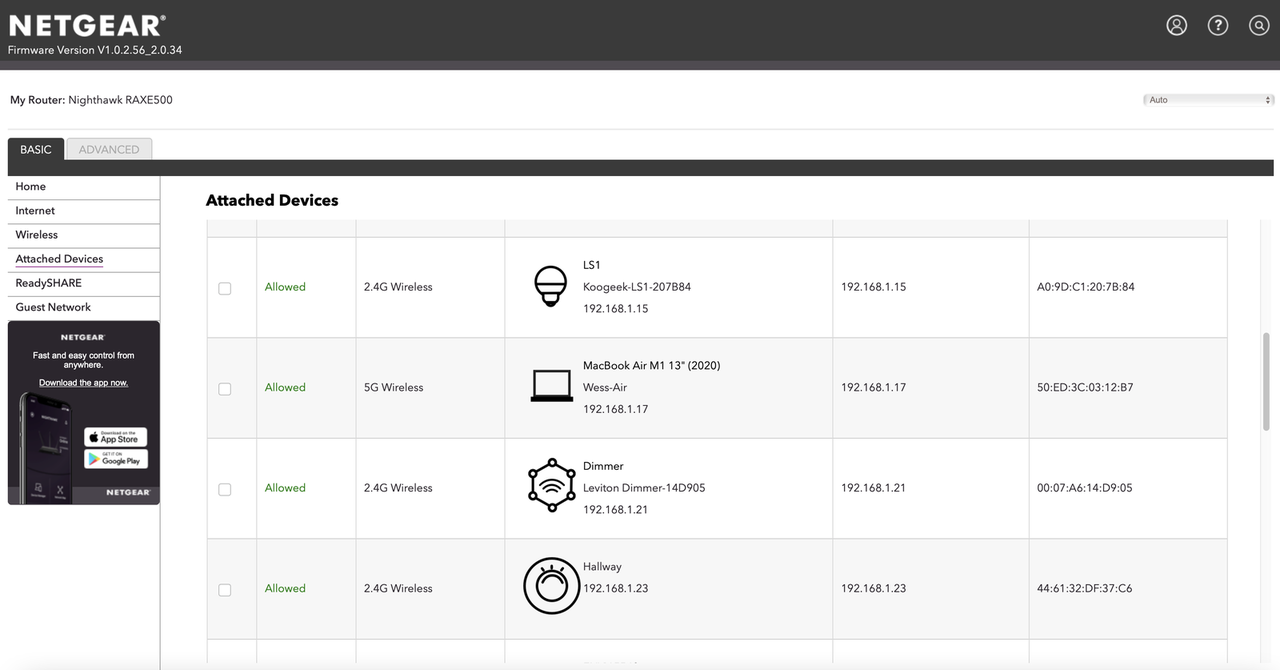Click Allowed status for MacBook Air row

(285, 388)
